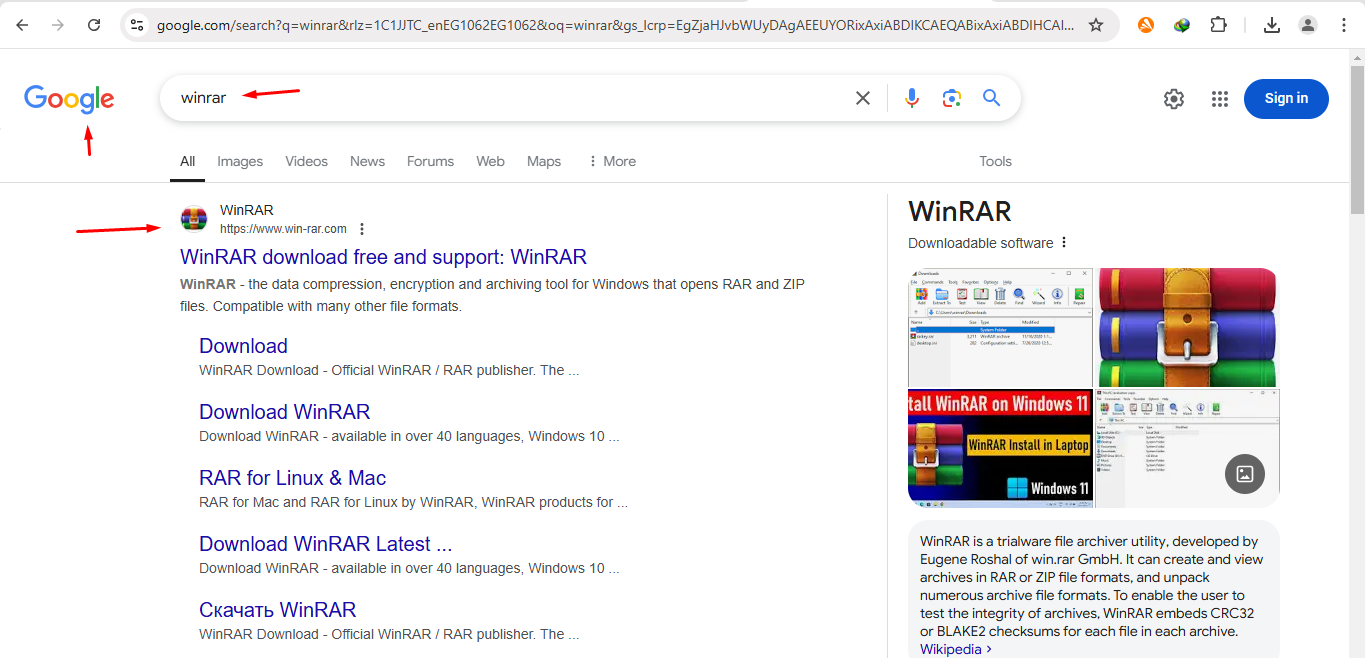The height and width of the screenshot is (658, 1365).
Task: Open browser Downloads icon
Action: [x=1272, y=25]
